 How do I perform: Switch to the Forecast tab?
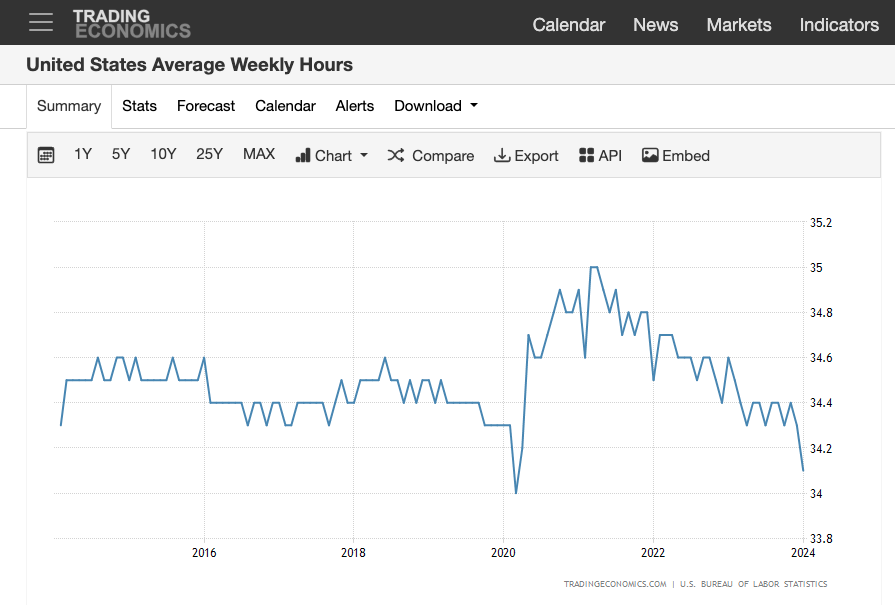[206, 106]
